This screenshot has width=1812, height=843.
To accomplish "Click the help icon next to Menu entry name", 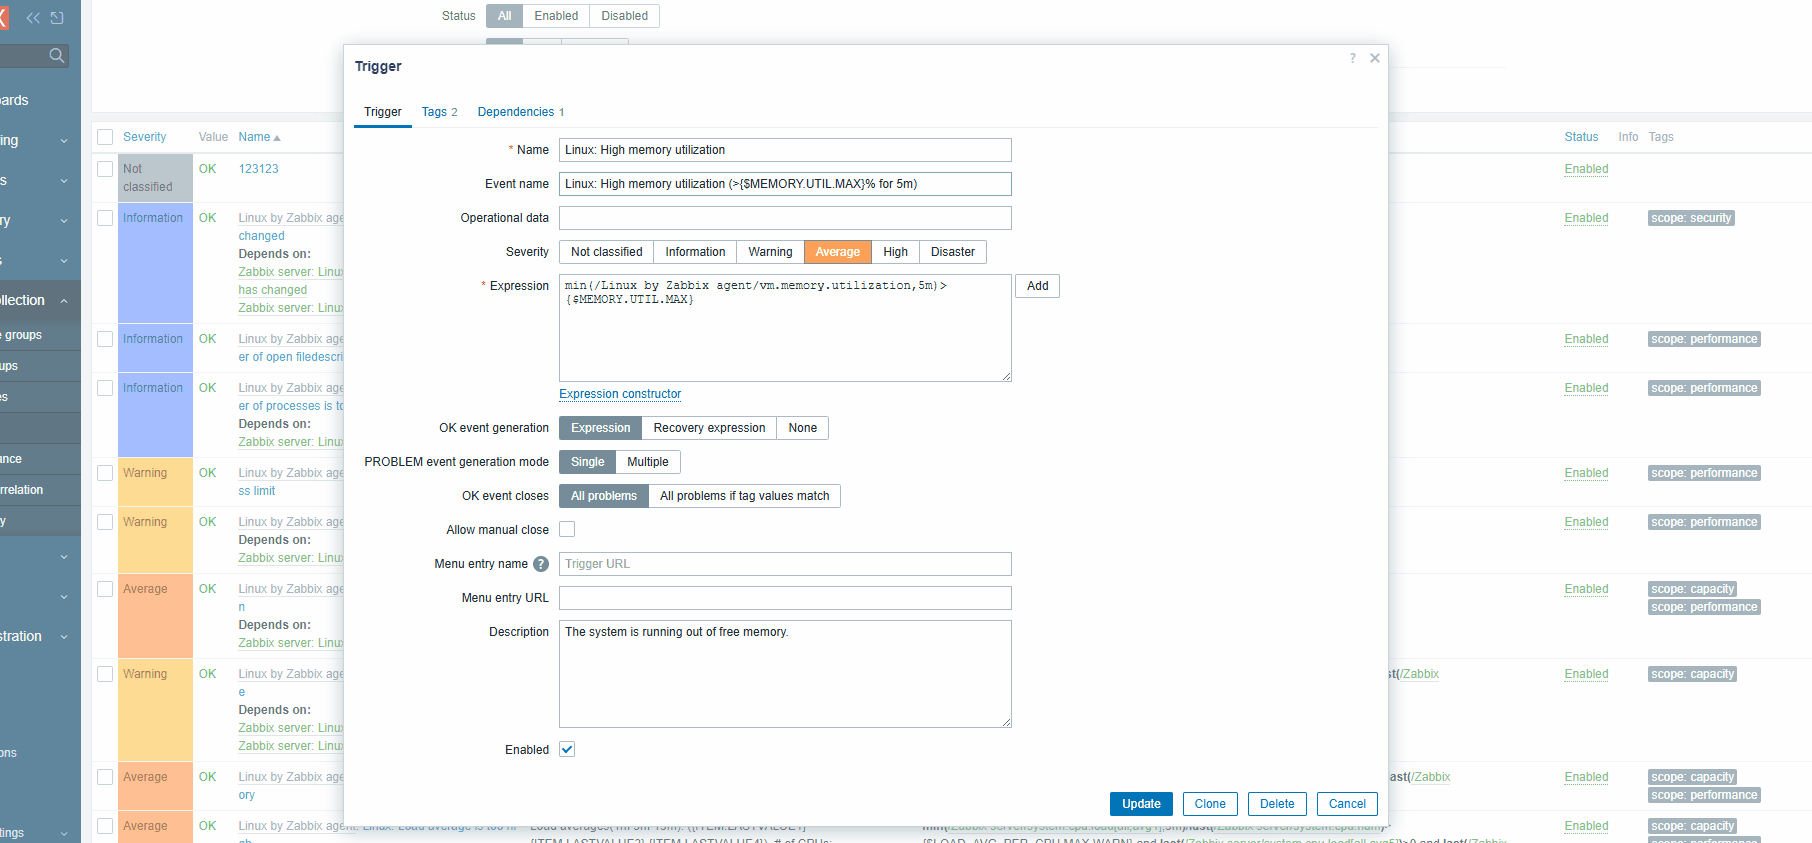I will [x=541, y=564].
